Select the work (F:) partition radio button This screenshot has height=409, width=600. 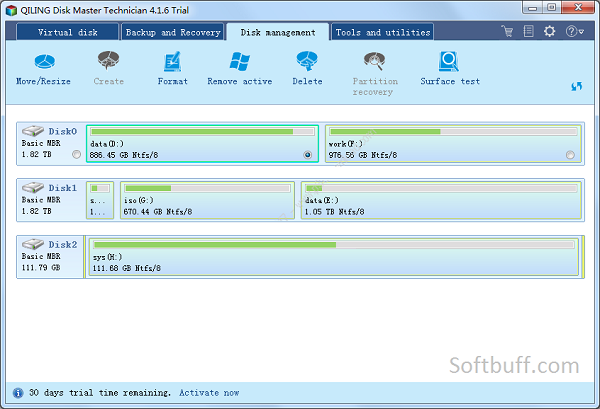coord(570,155)
